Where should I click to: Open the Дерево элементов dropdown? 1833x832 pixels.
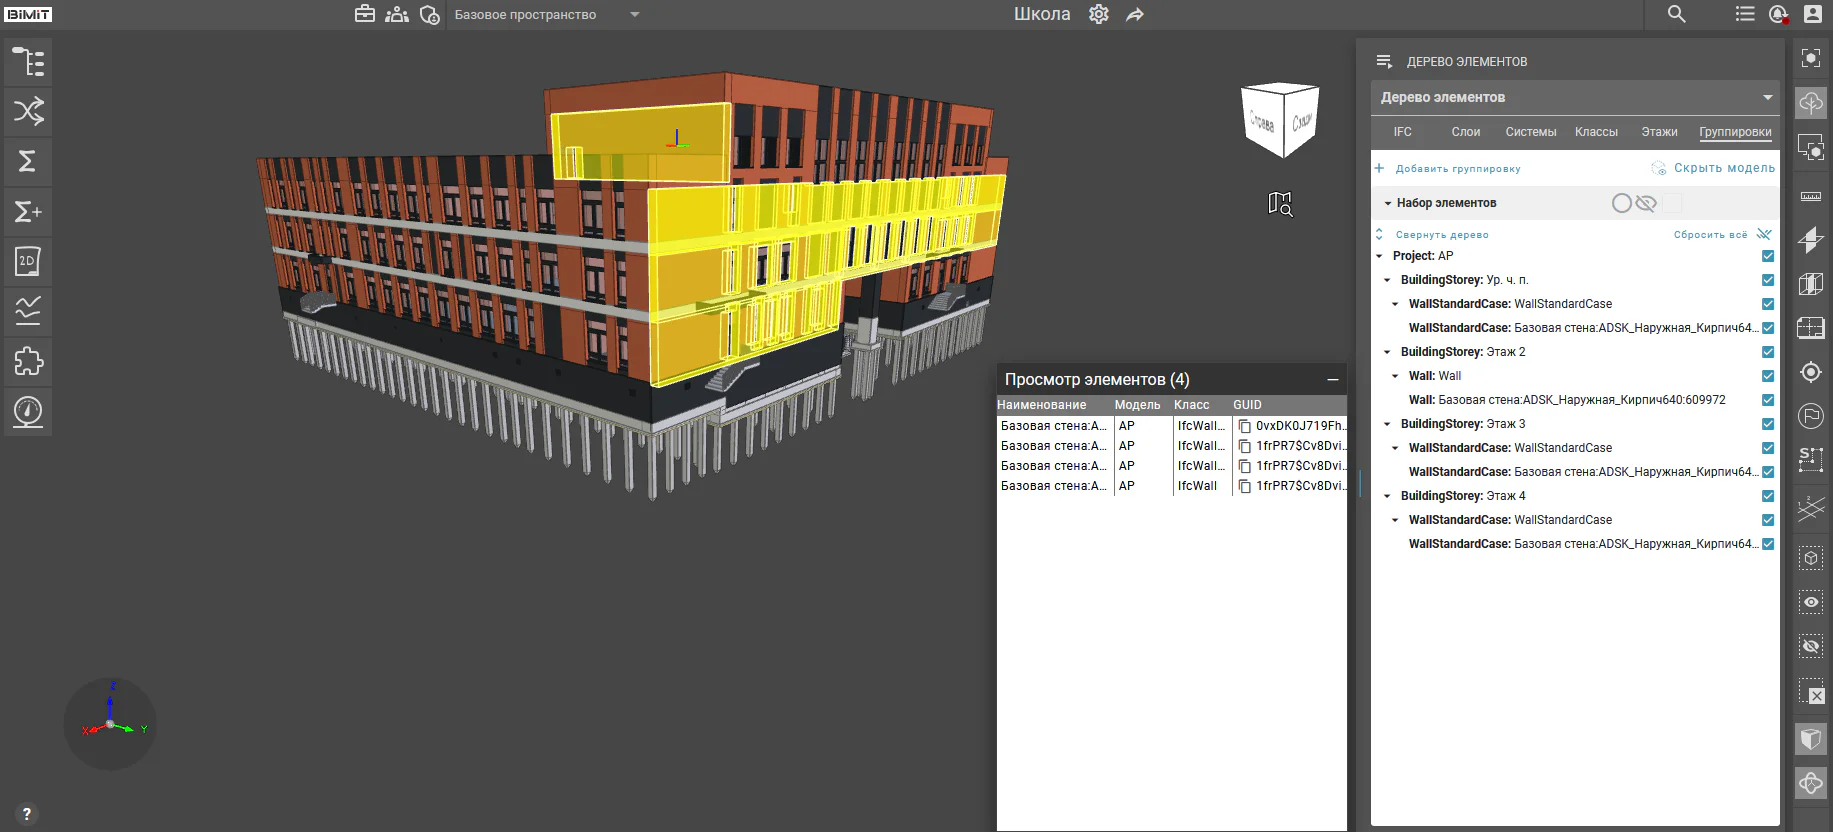(1575, 97)
